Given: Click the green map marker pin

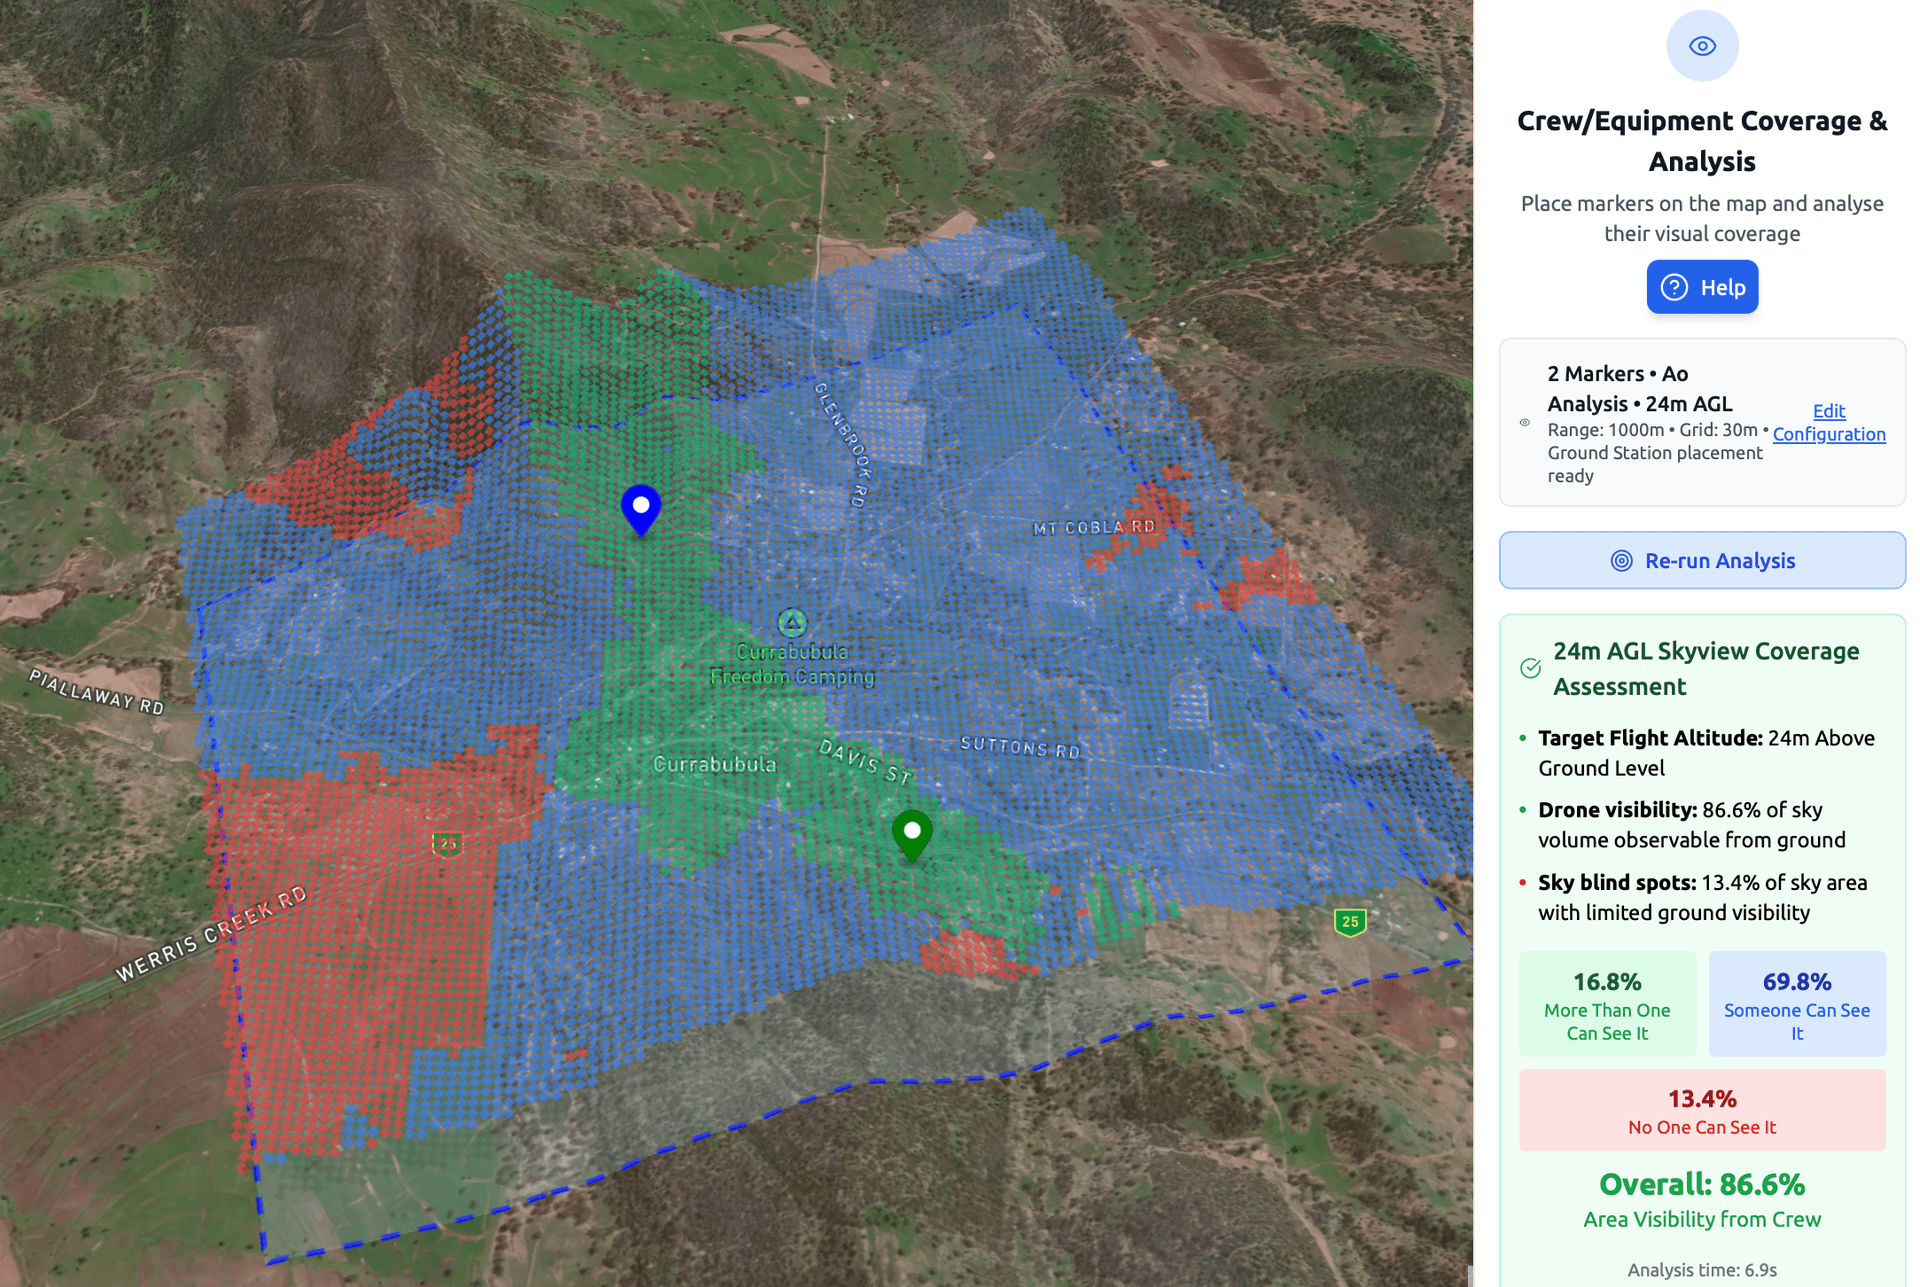Looking at the screenshot, I should click(911, 833).
